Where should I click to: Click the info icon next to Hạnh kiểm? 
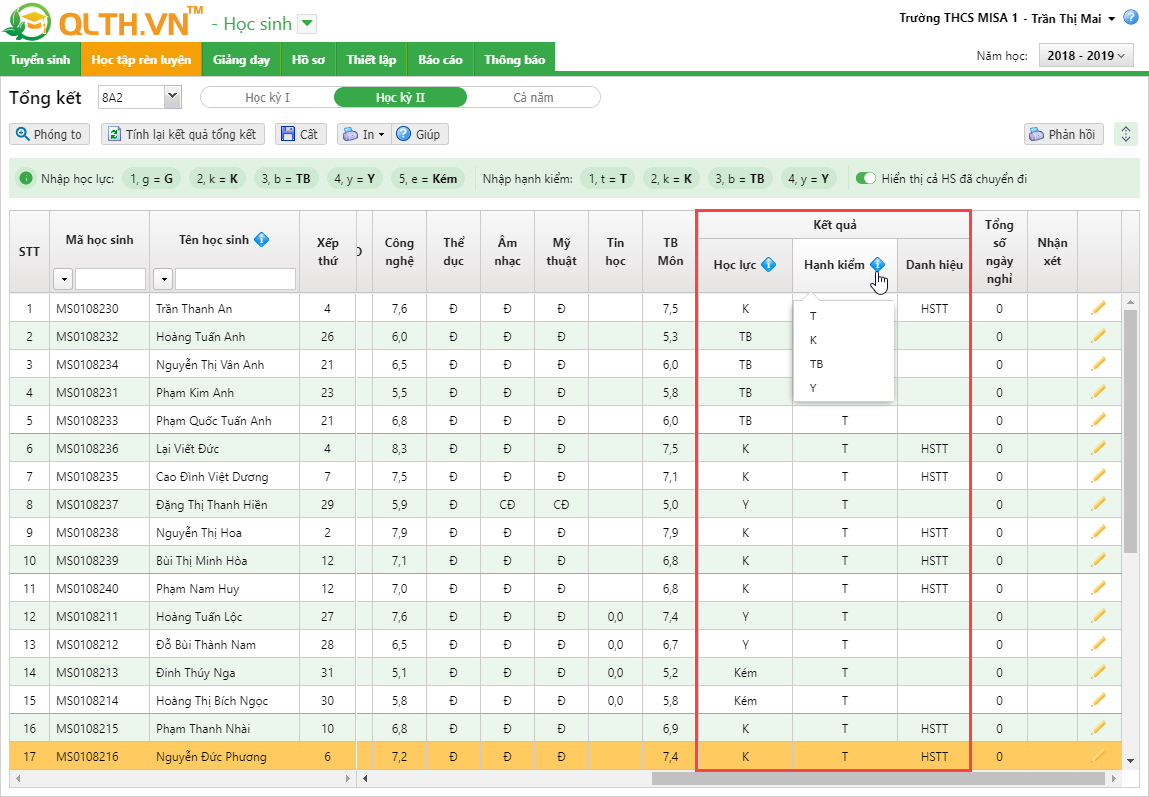877,264
